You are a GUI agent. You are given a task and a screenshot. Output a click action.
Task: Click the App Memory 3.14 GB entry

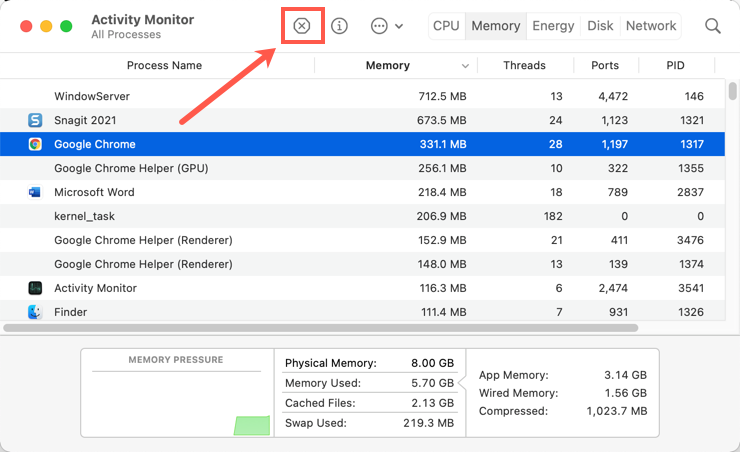point(563,375)
